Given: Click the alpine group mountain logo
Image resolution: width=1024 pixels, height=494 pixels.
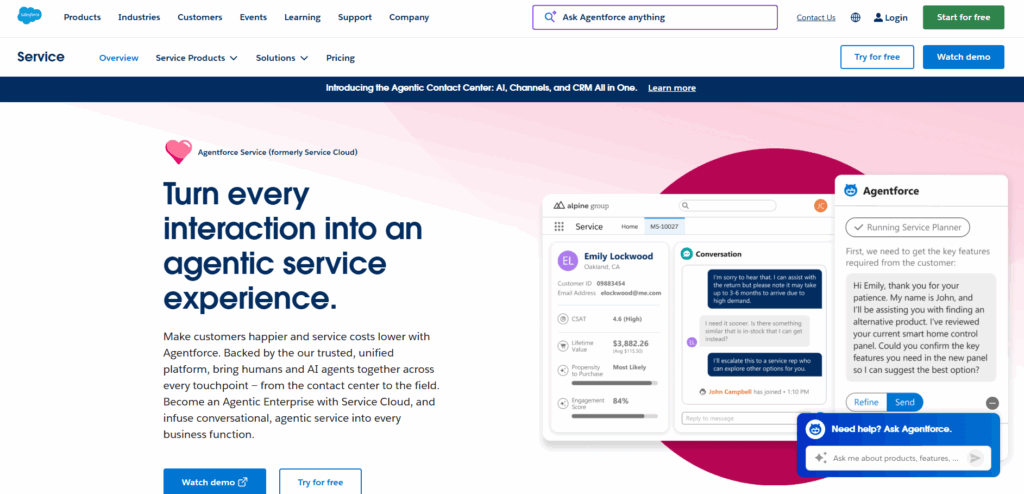Looking at the screenshot, I should pos(559,205).
